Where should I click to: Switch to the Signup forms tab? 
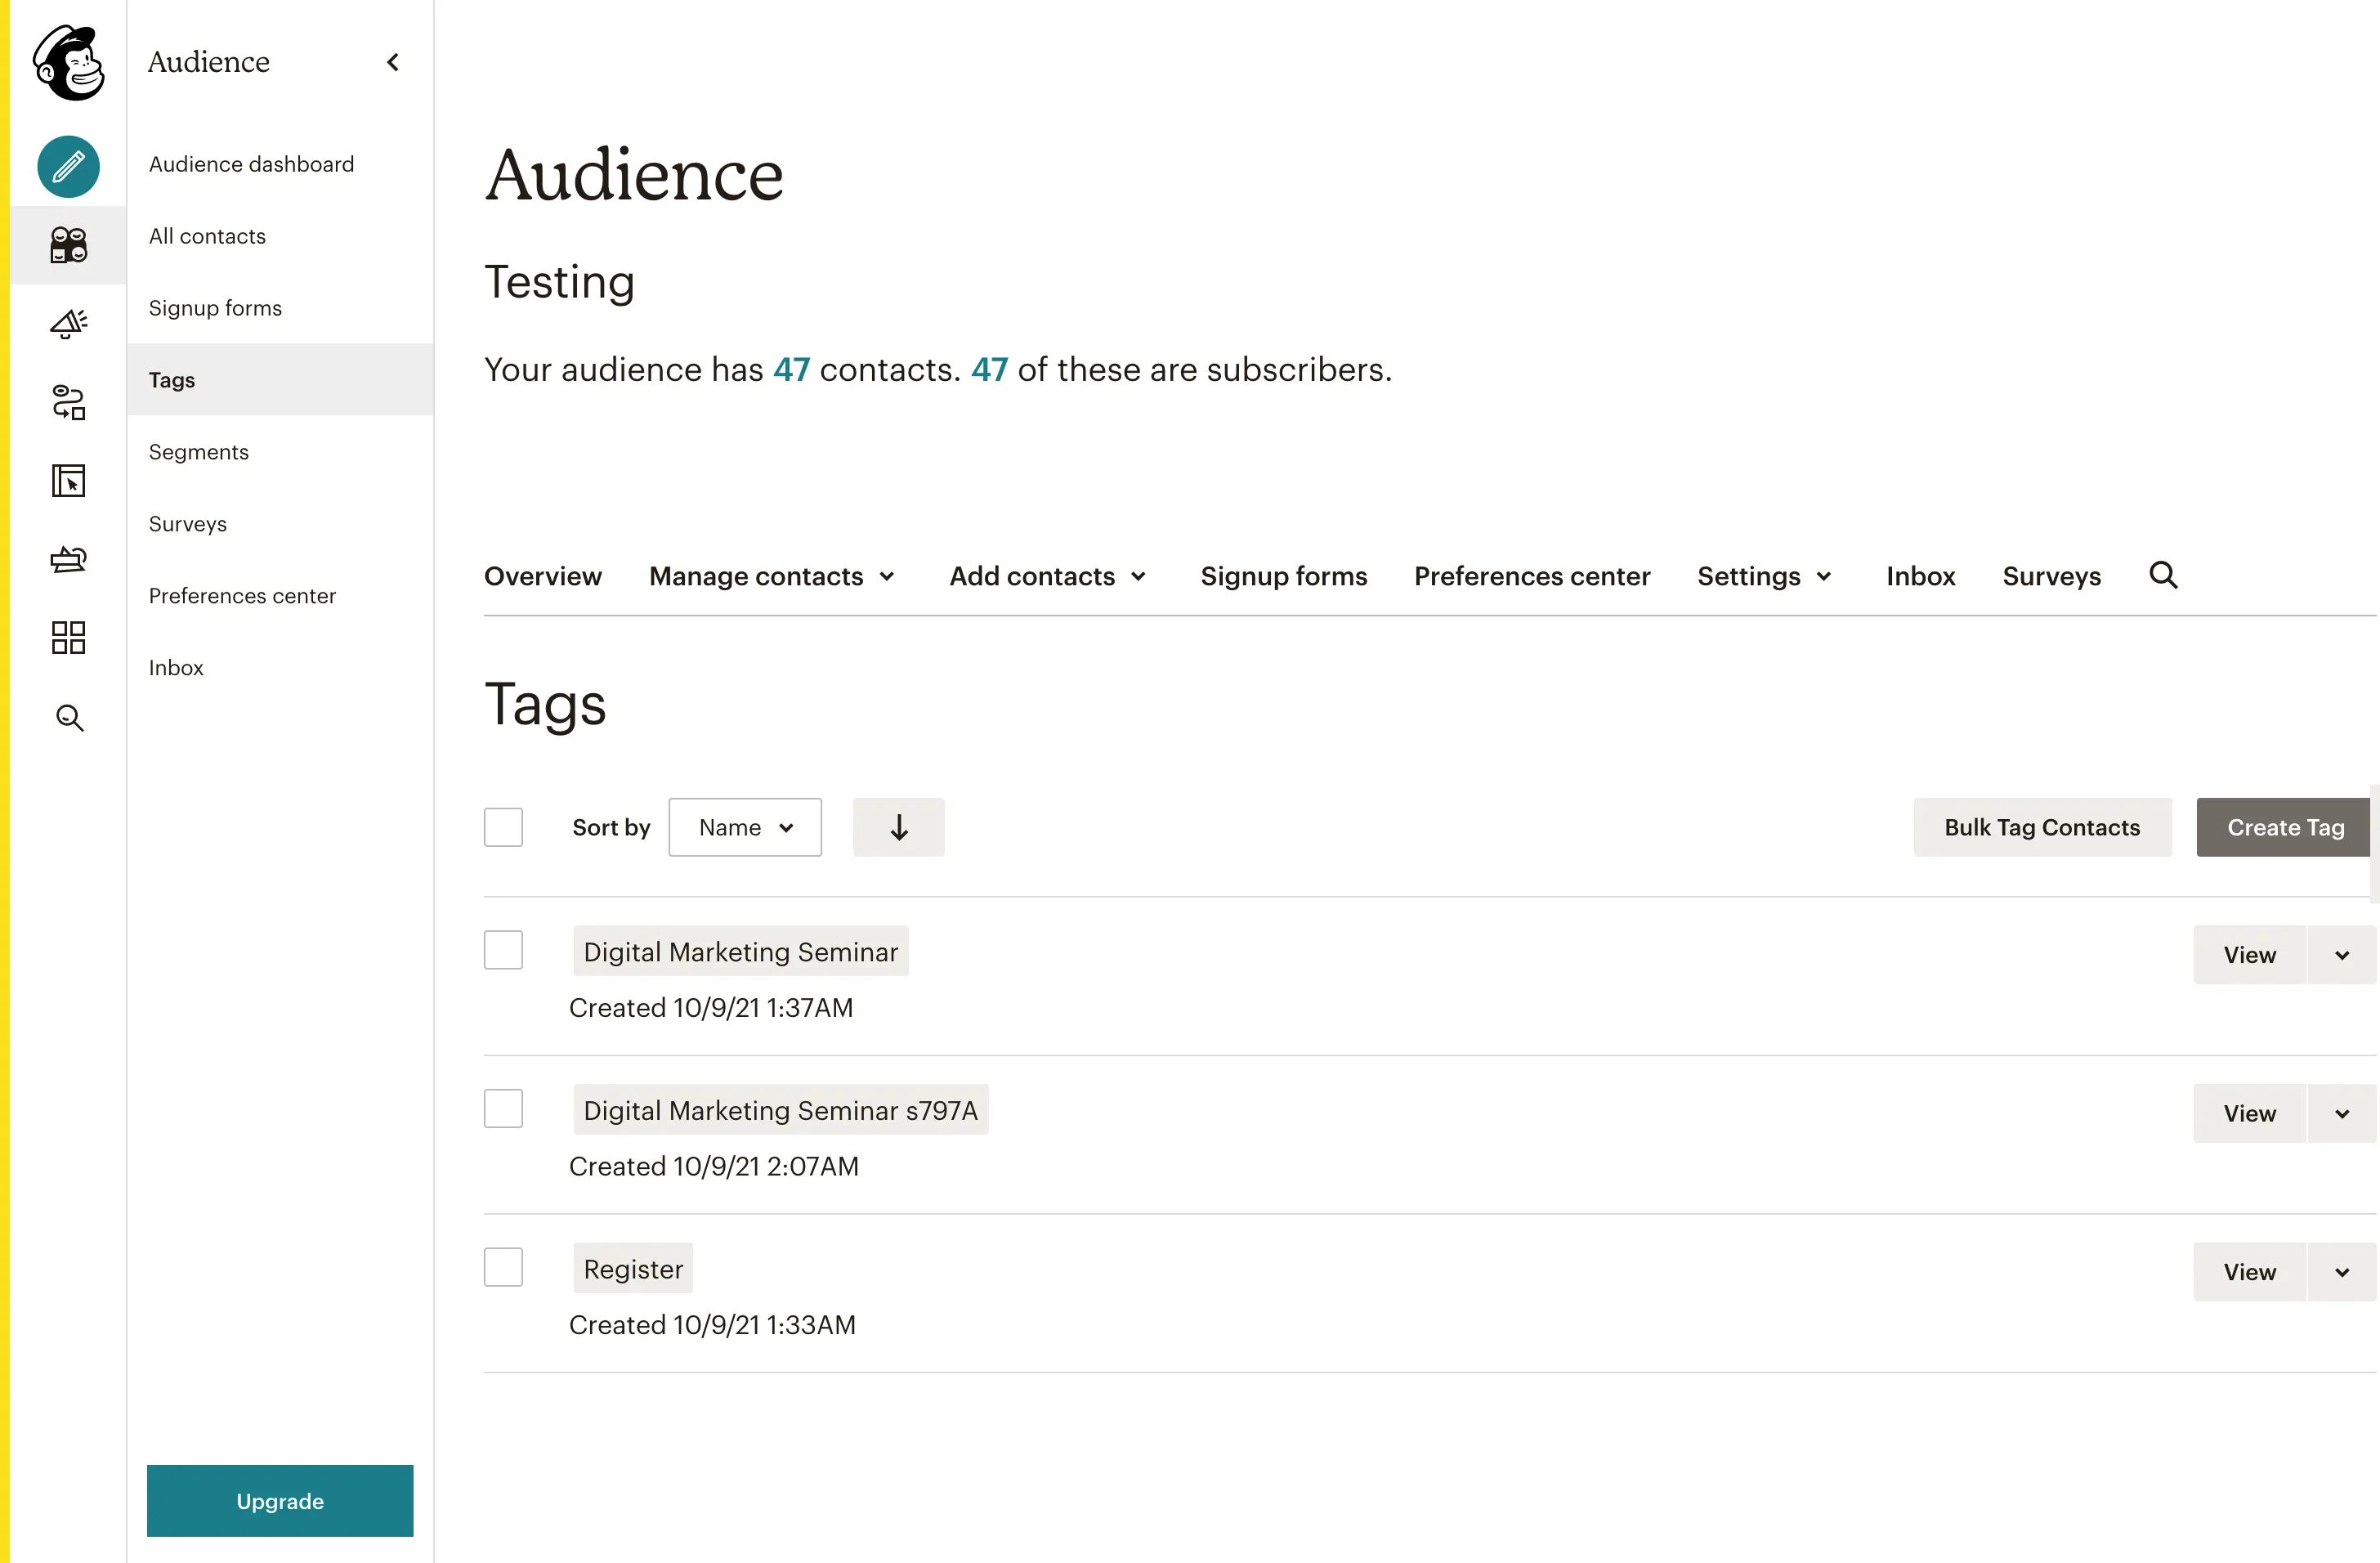click(x=1284, y=576)
